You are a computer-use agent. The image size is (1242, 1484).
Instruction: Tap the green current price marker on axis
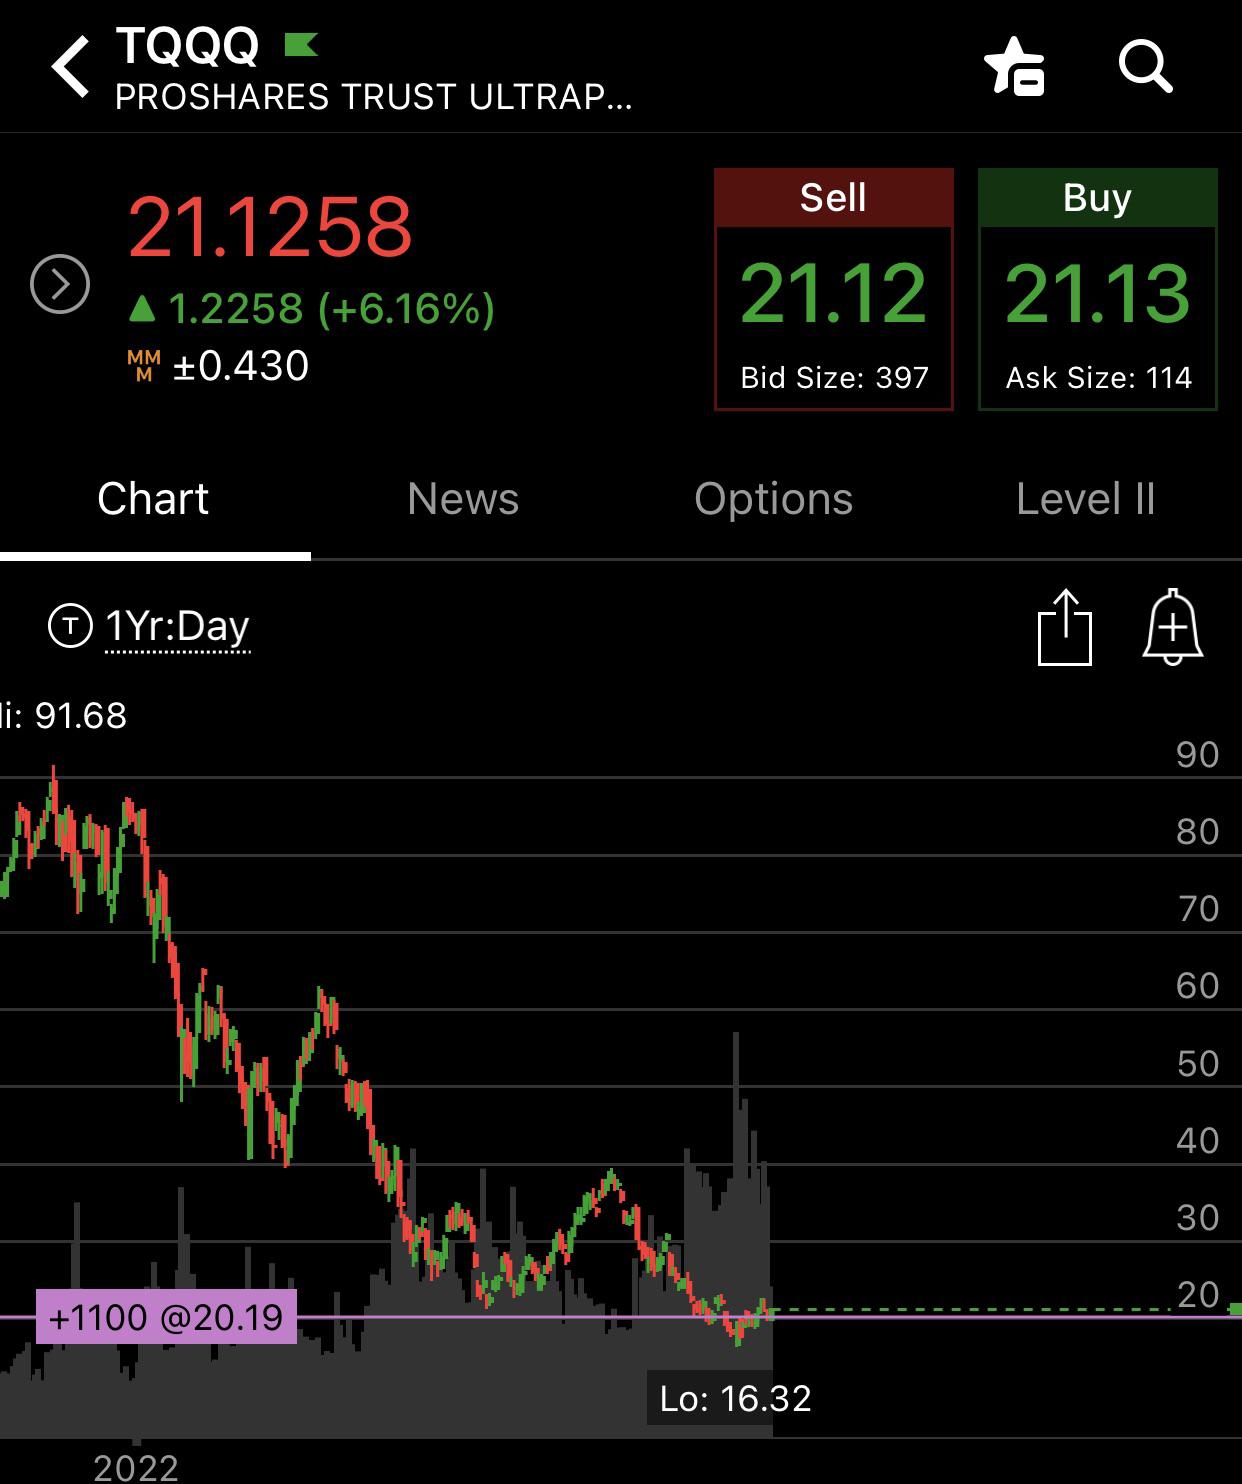pos(1235,1309)
